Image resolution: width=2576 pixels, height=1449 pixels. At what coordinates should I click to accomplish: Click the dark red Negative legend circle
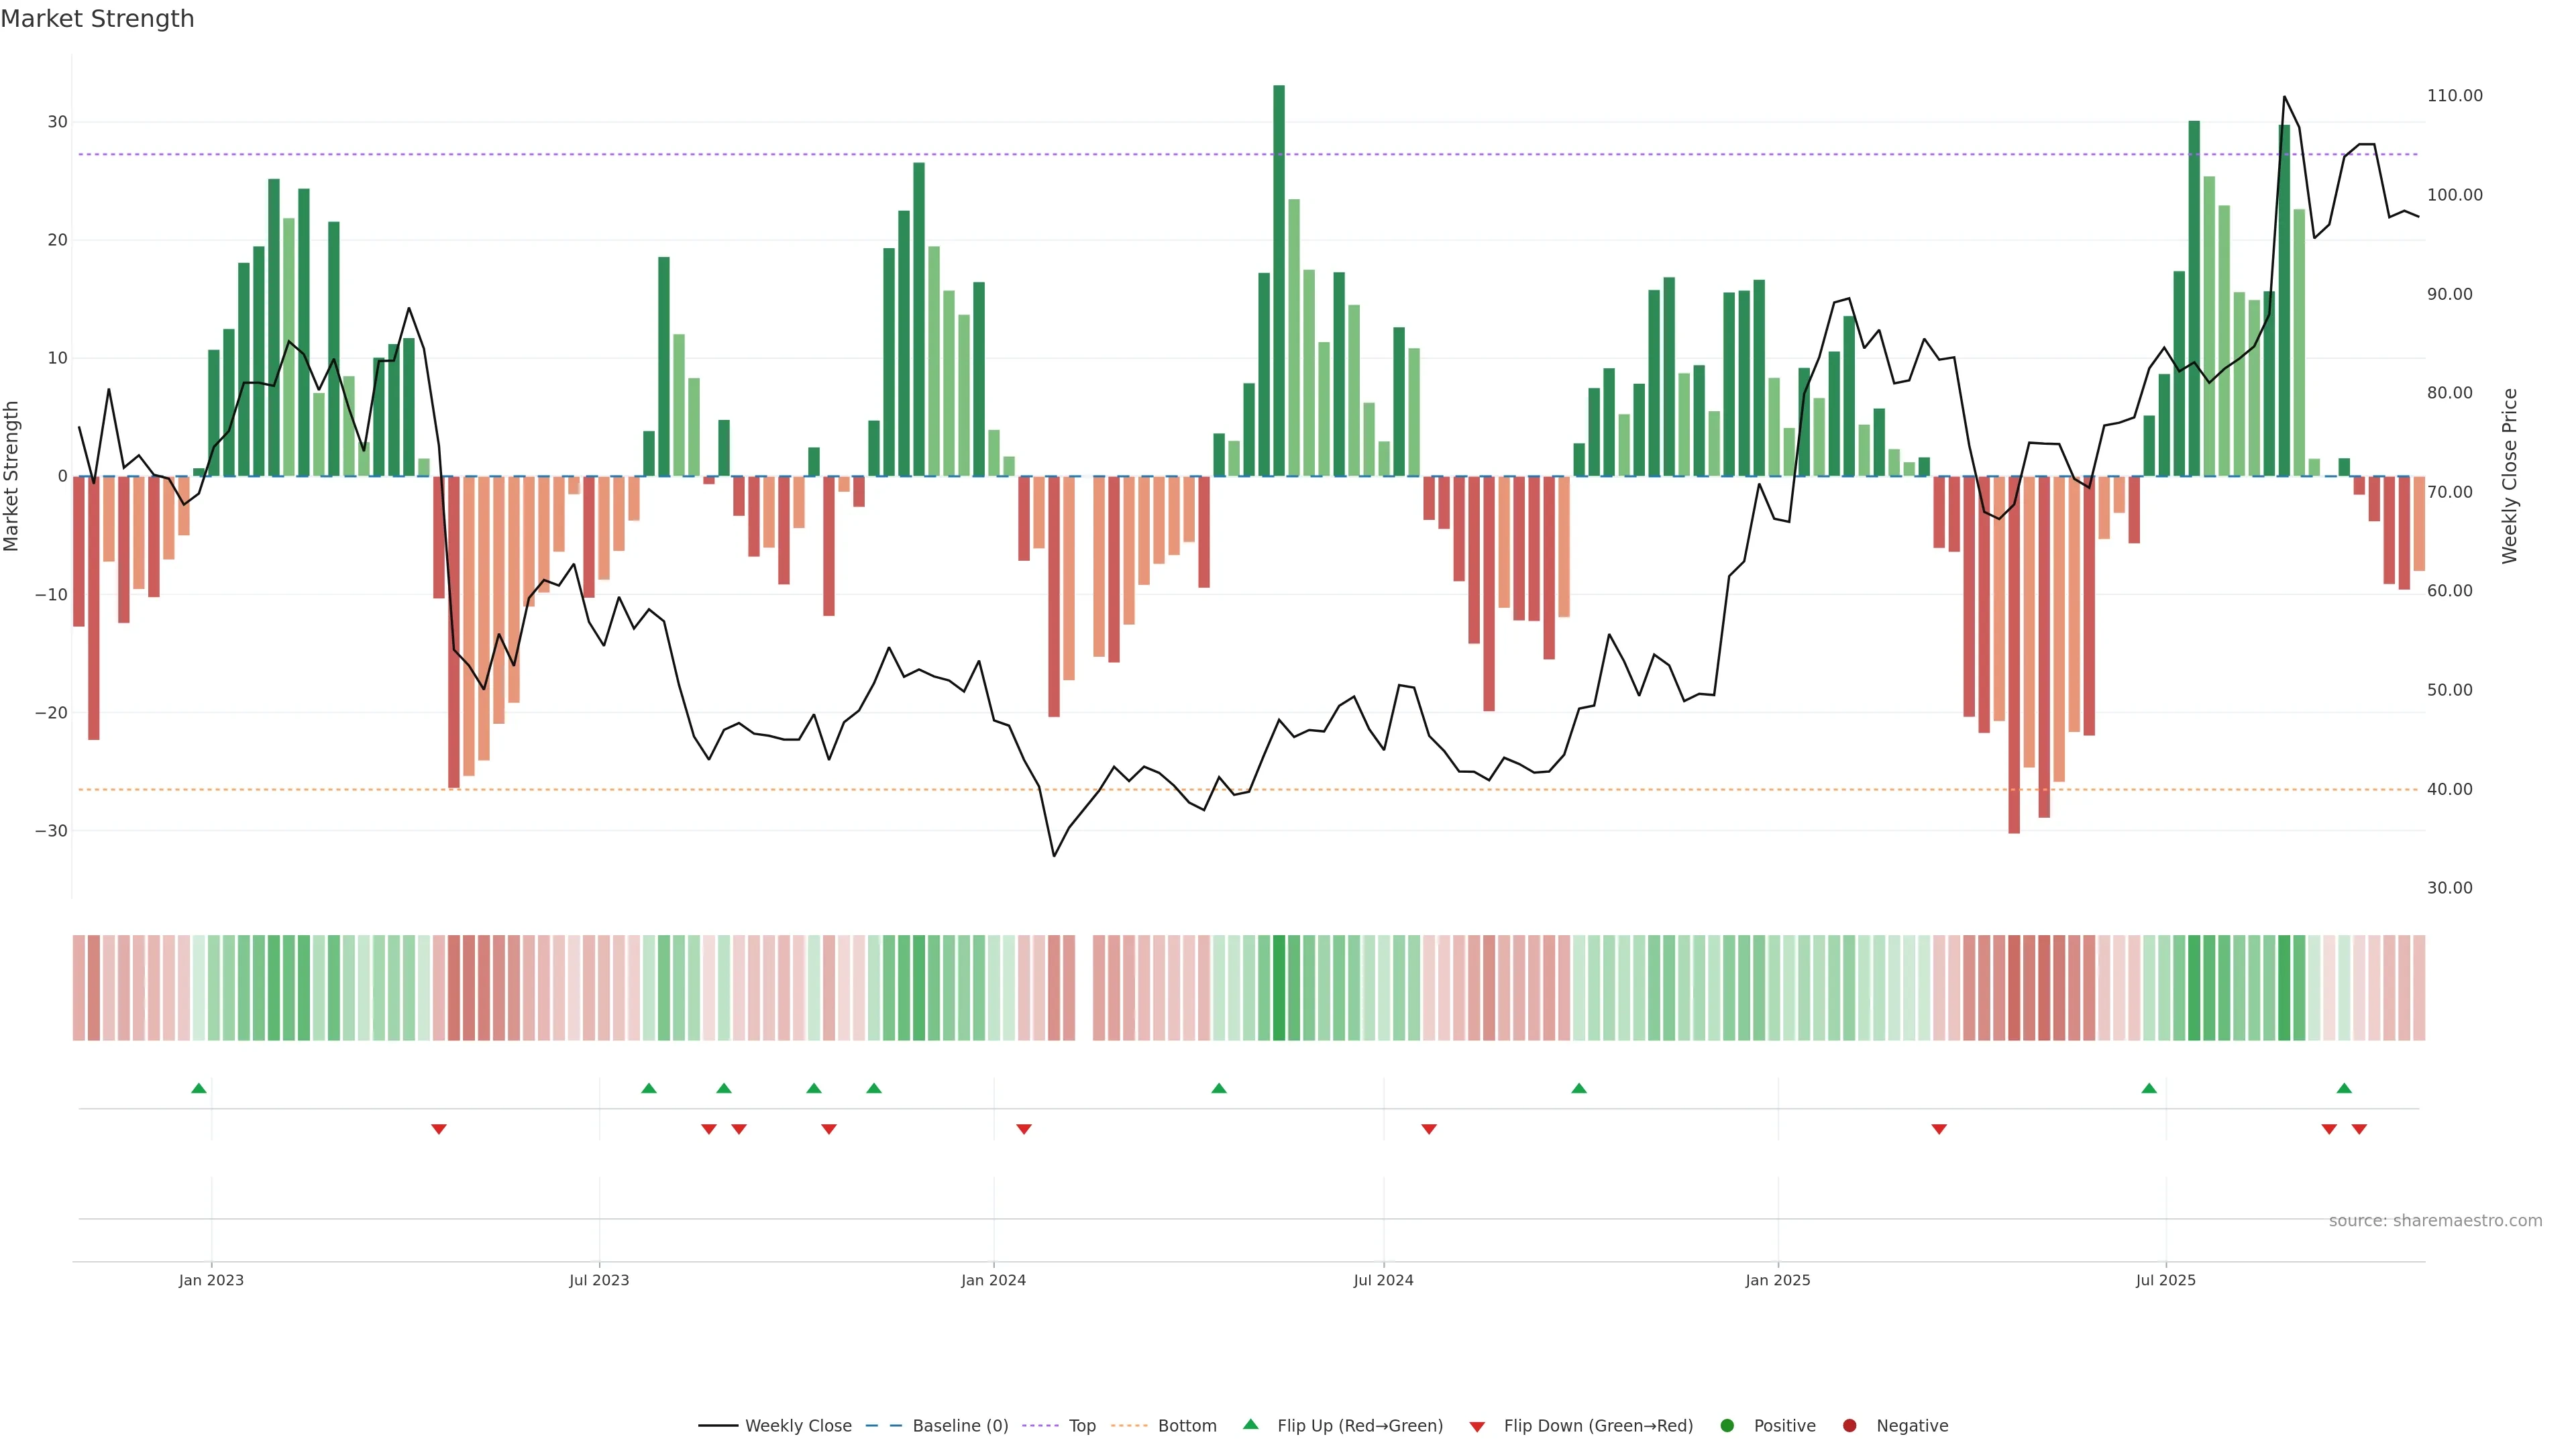coord(1849,1426)
